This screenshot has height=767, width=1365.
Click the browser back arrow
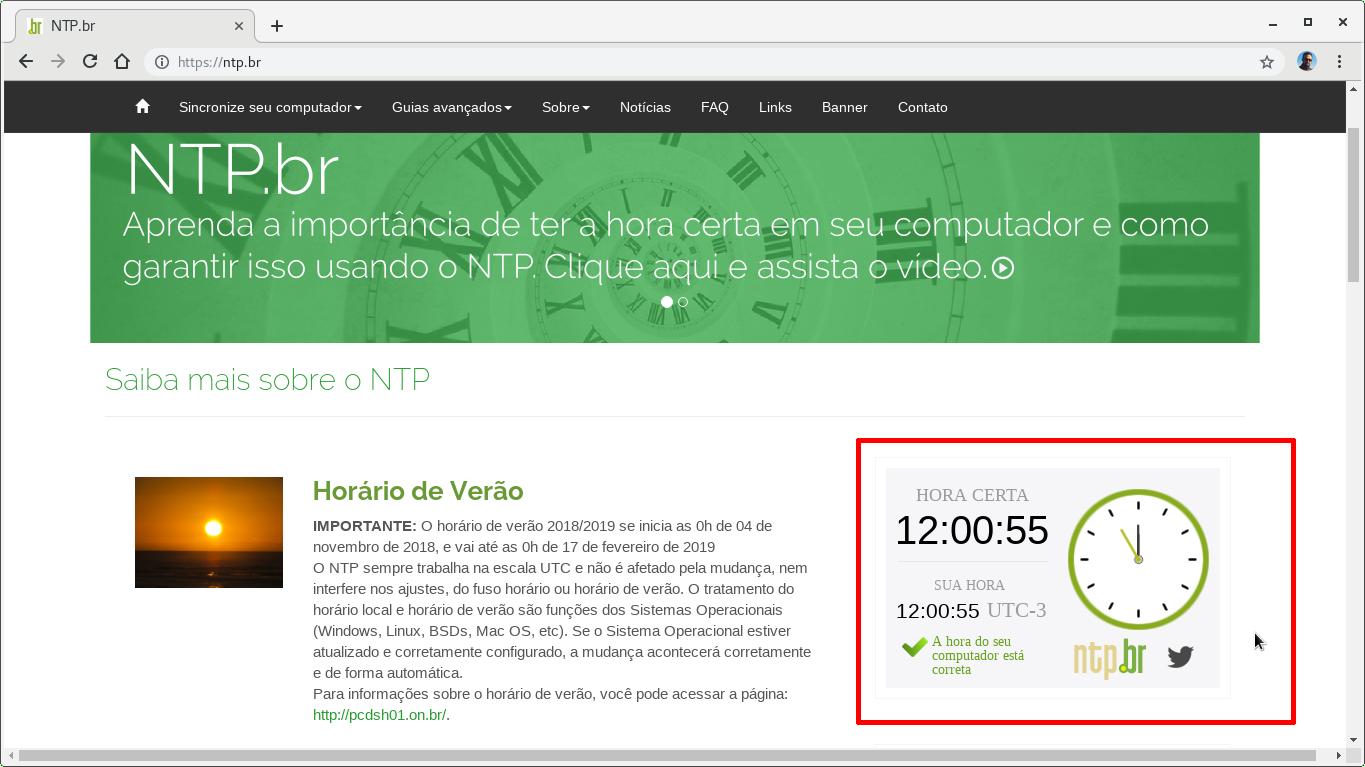click(26, 61)
